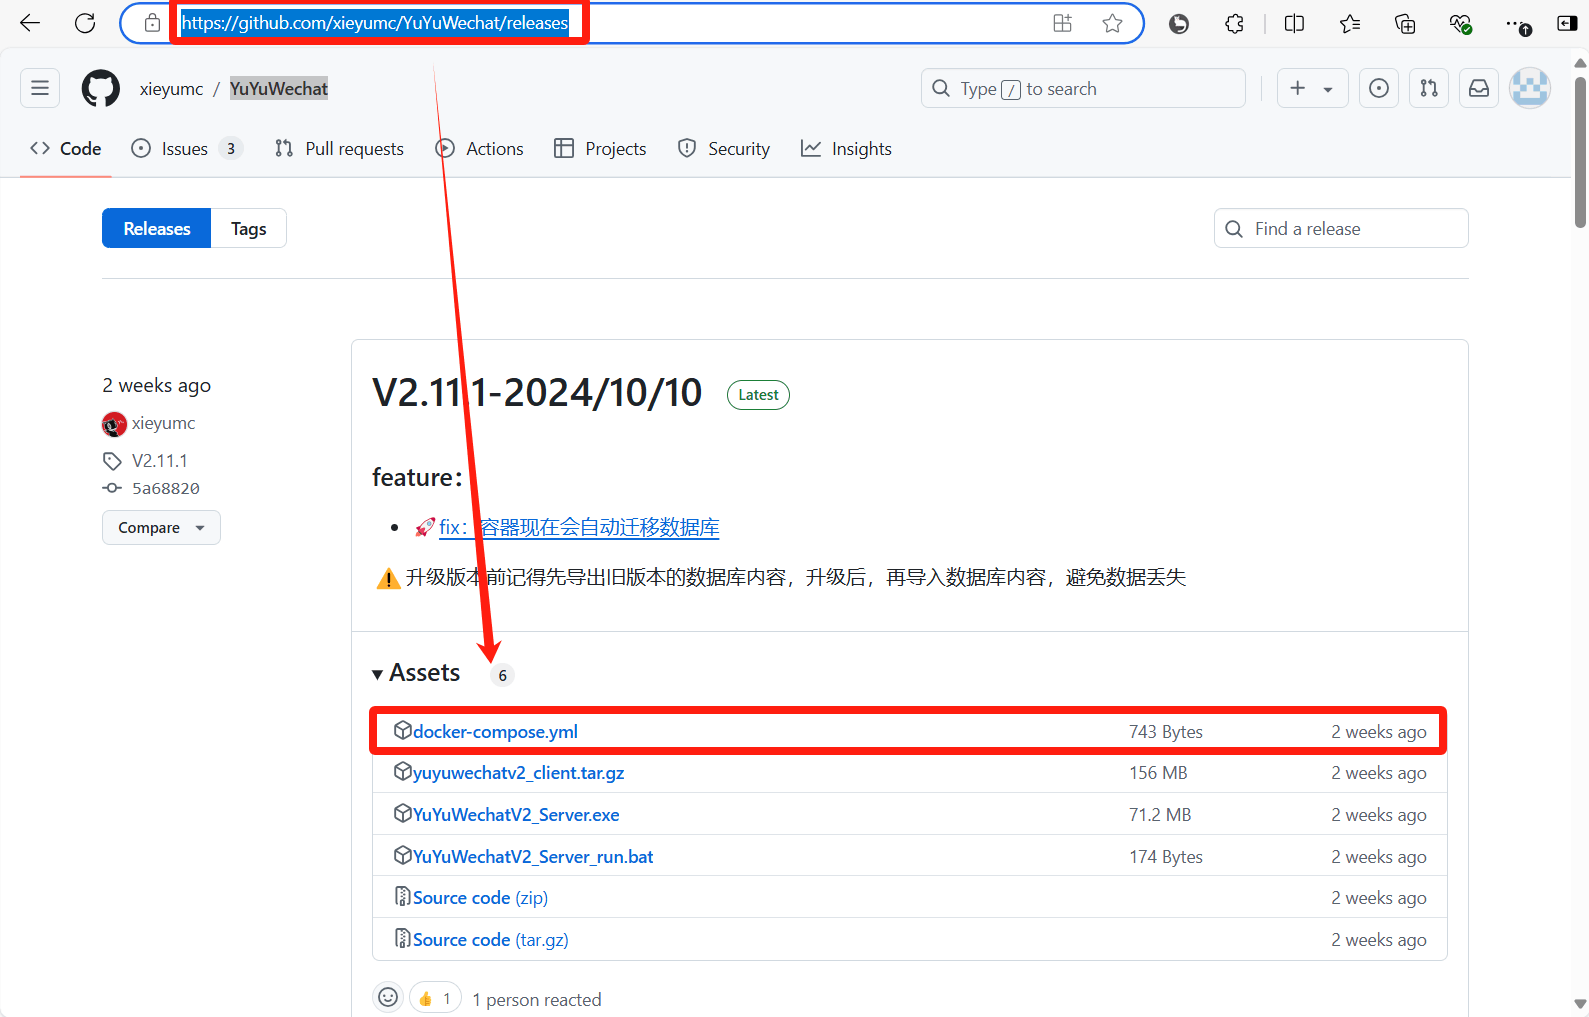The width and height of the screenshot is (1589, 1017).
Task: Download YuYuWechatV2_Server_run.bat asset
Action: tap(533, 856)
